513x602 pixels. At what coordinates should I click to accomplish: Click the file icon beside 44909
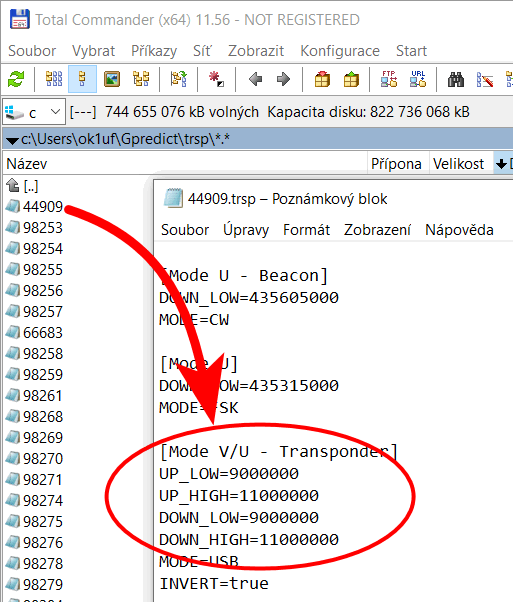coord(13,207)
